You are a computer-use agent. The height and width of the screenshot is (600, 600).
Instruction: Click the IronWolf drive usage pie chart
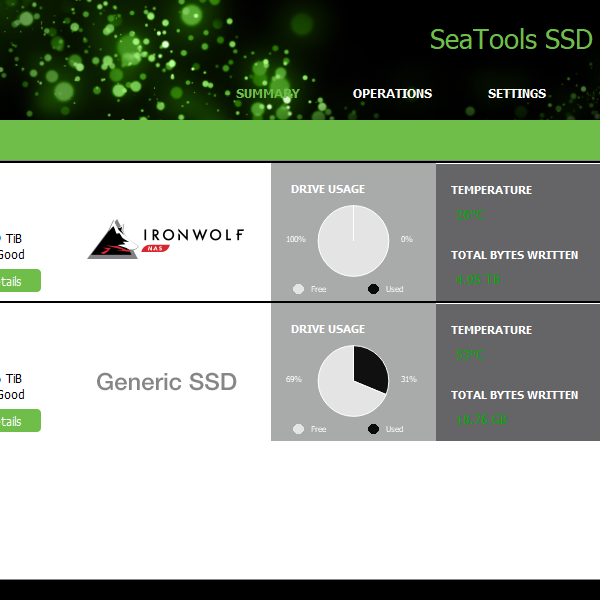(x=353, y=241)
